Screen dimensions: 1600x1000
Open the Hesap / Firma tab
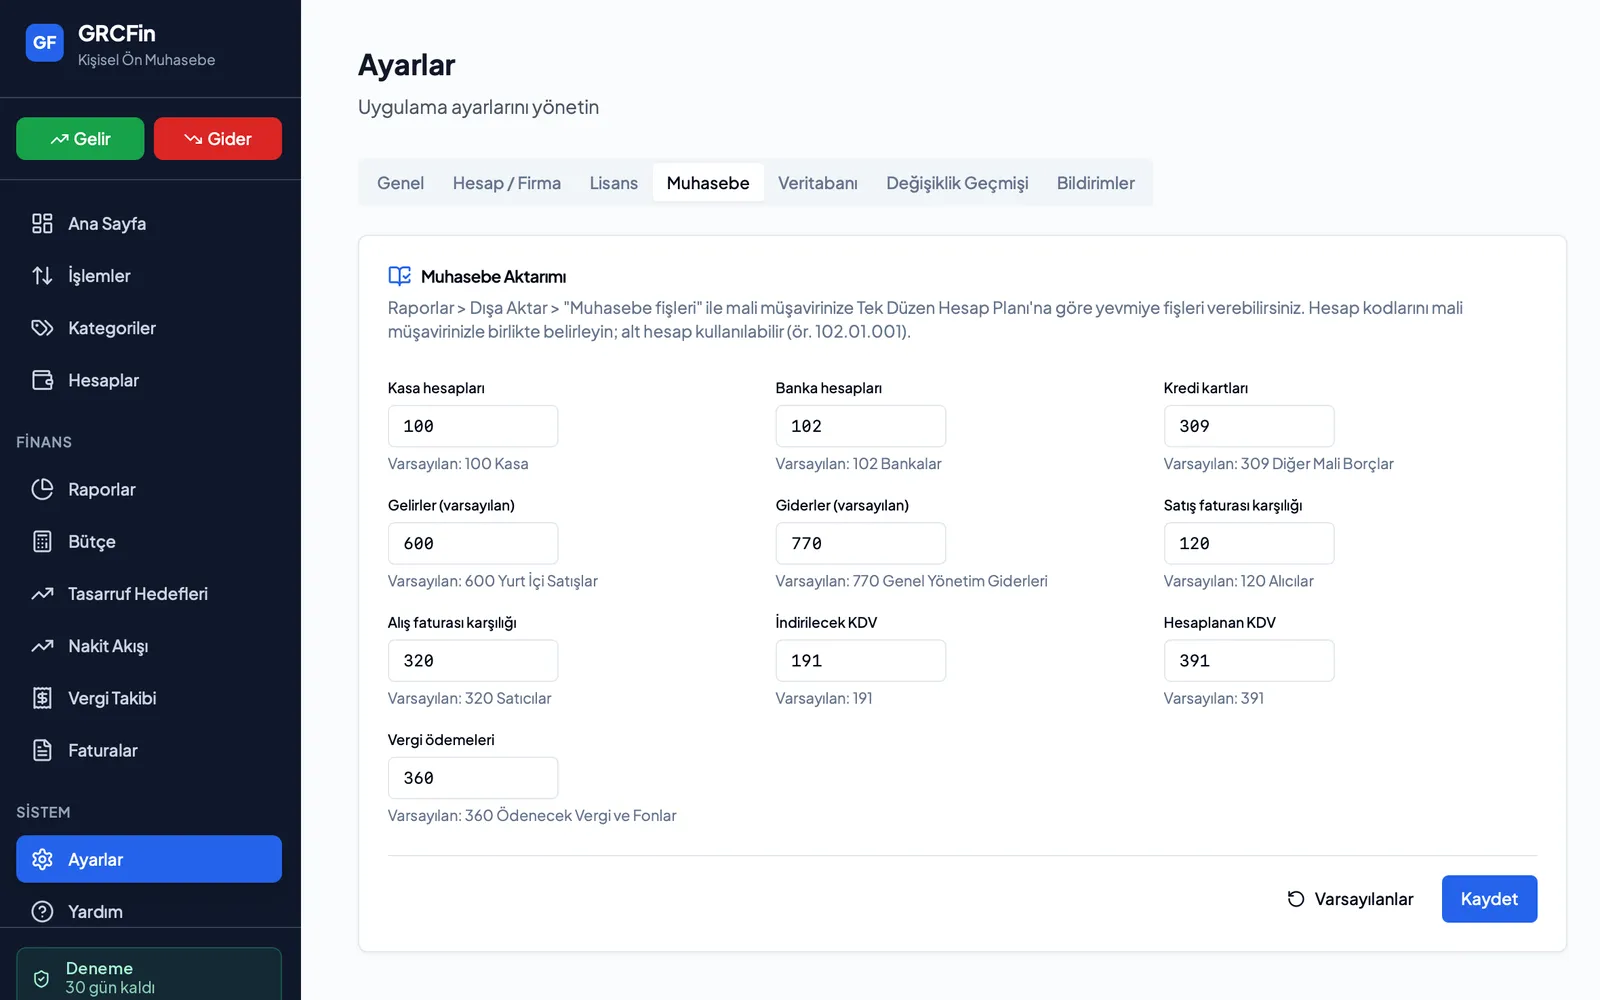(x=507, y=183)
